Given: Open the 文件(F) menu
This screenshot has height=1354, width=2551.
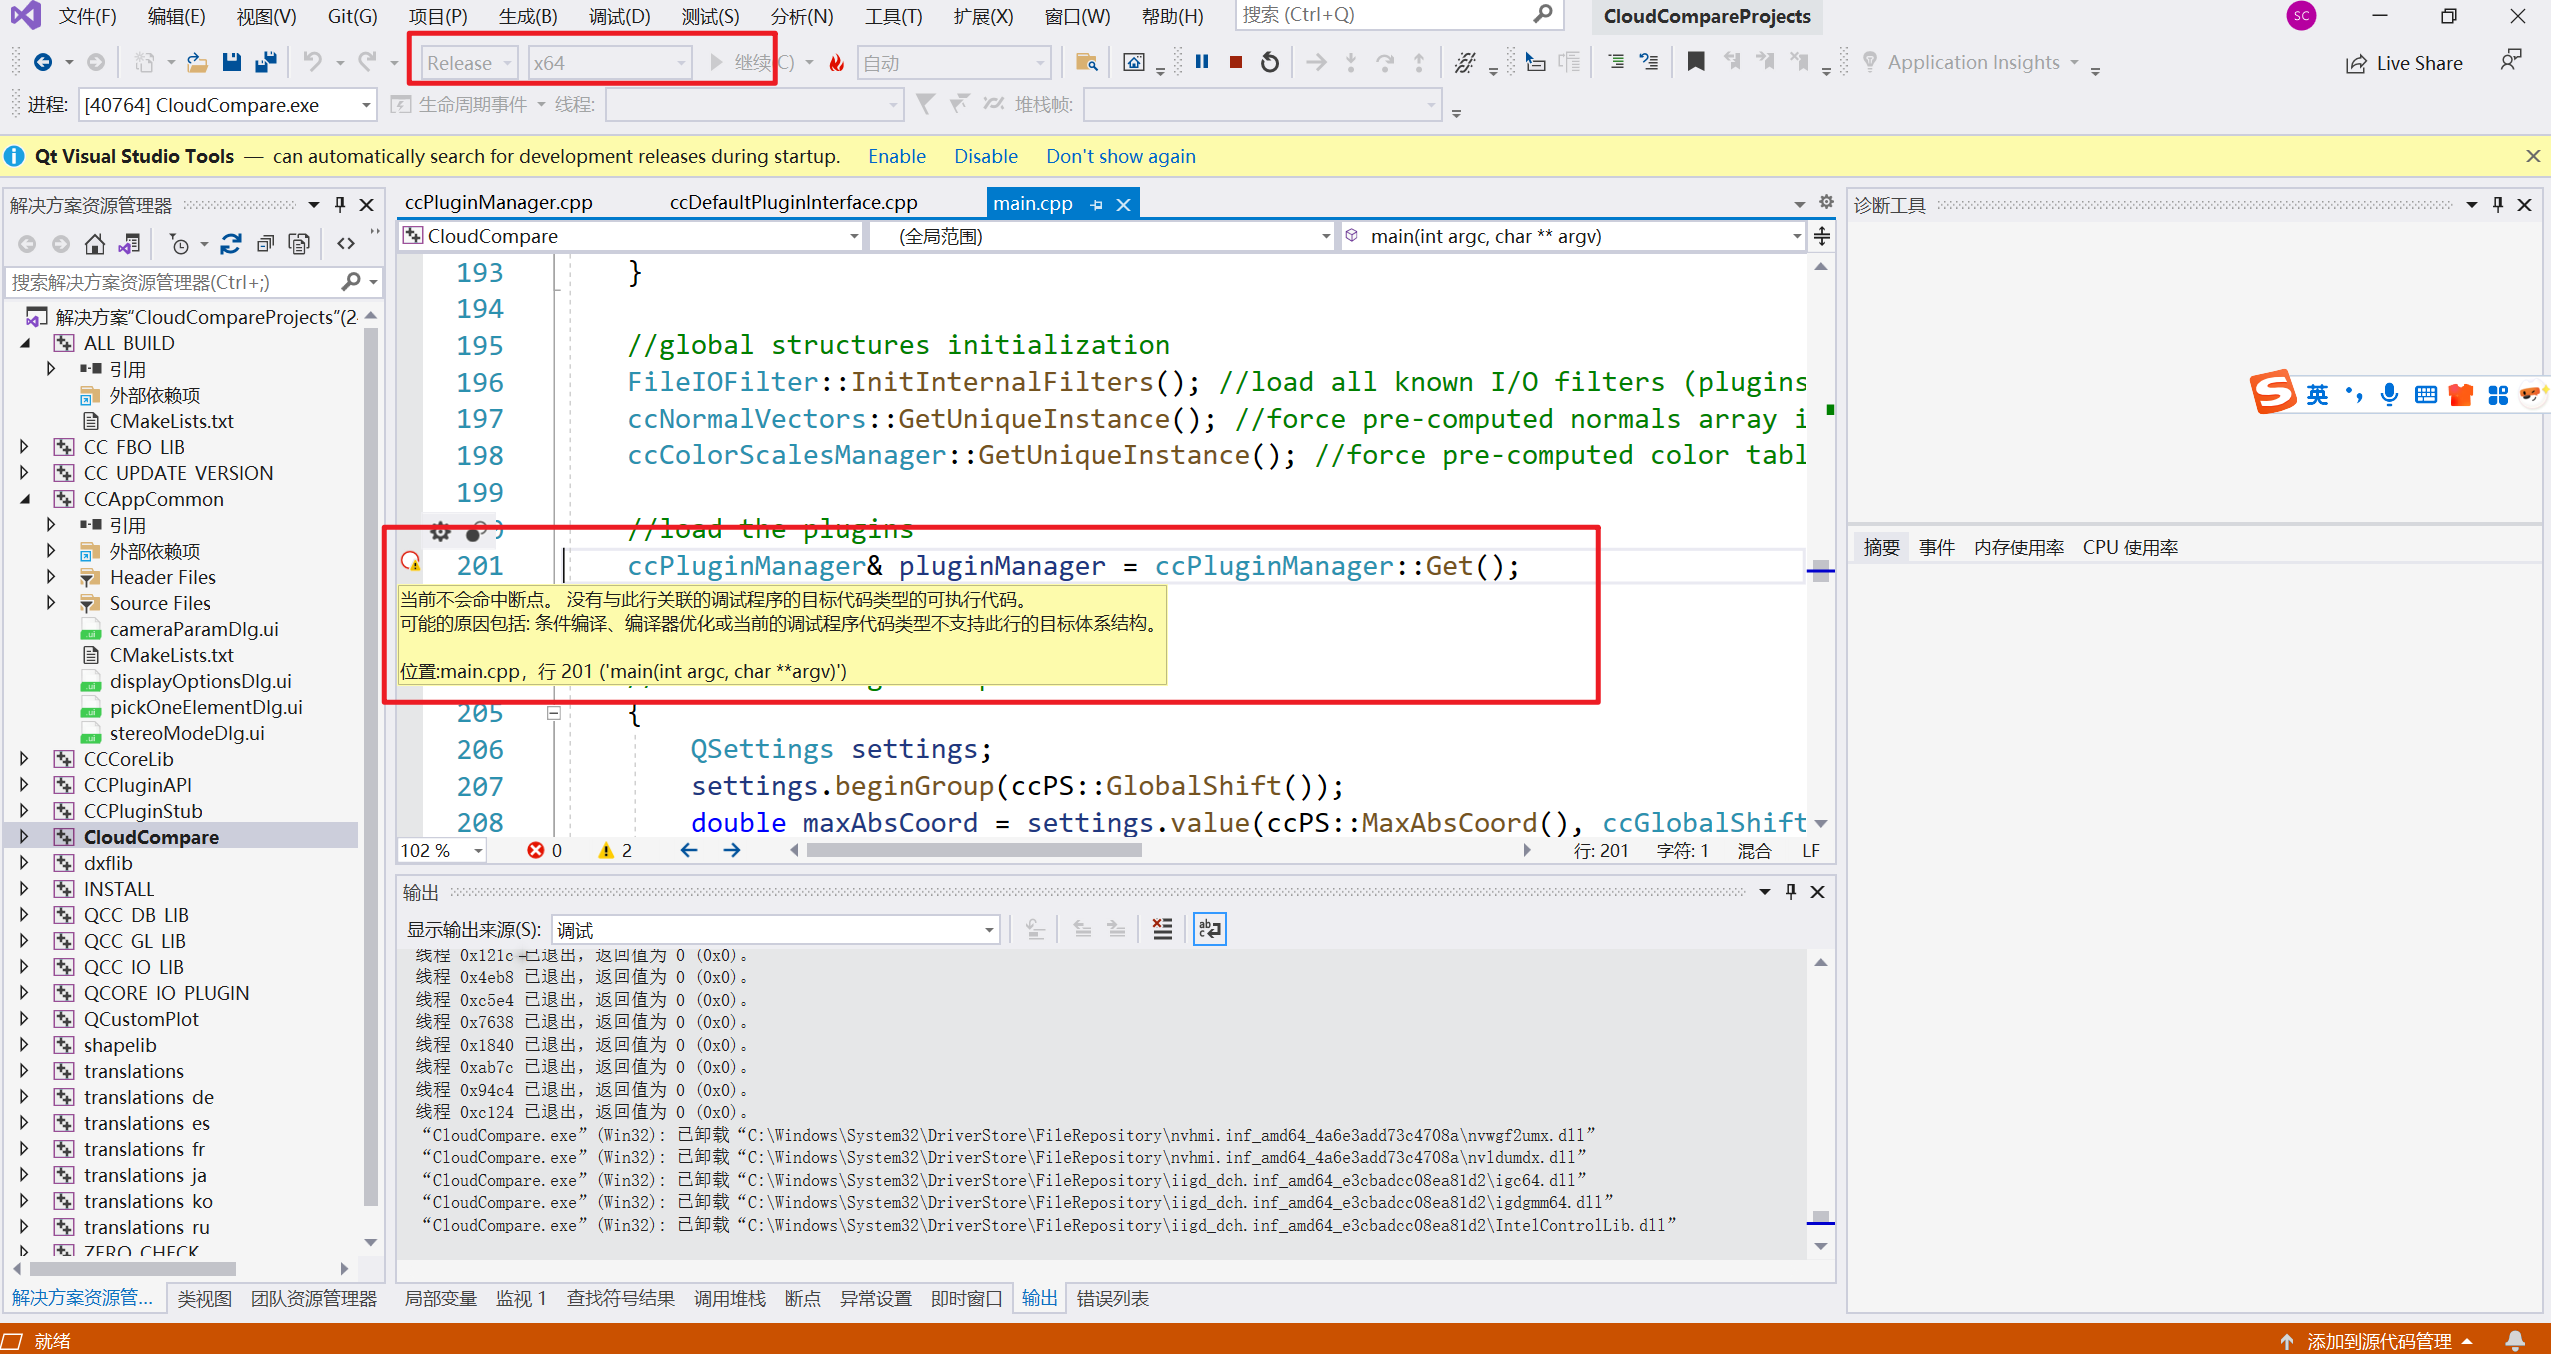Looking at the screenshot, I should click(88, 16).
